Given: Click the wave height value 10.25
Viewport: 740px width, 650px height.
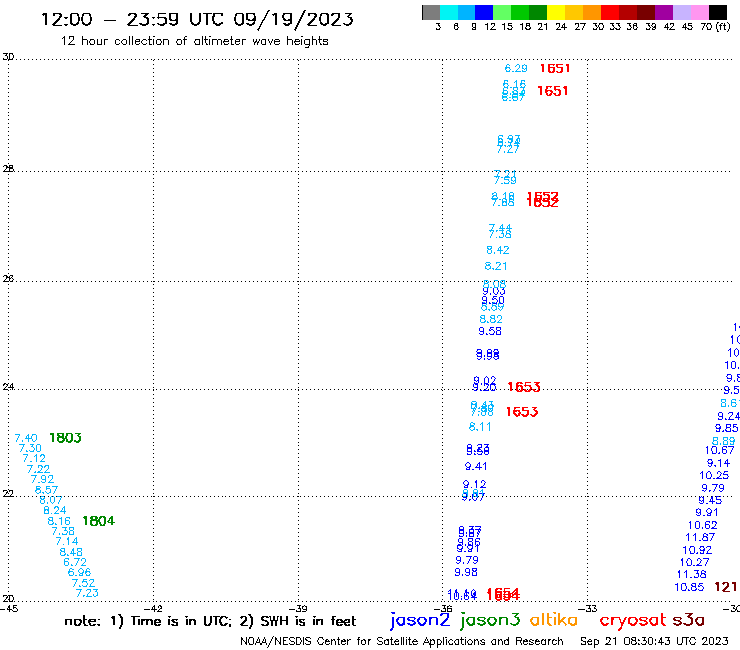Looking at the screenshot, I should click(x=714, y=475).
